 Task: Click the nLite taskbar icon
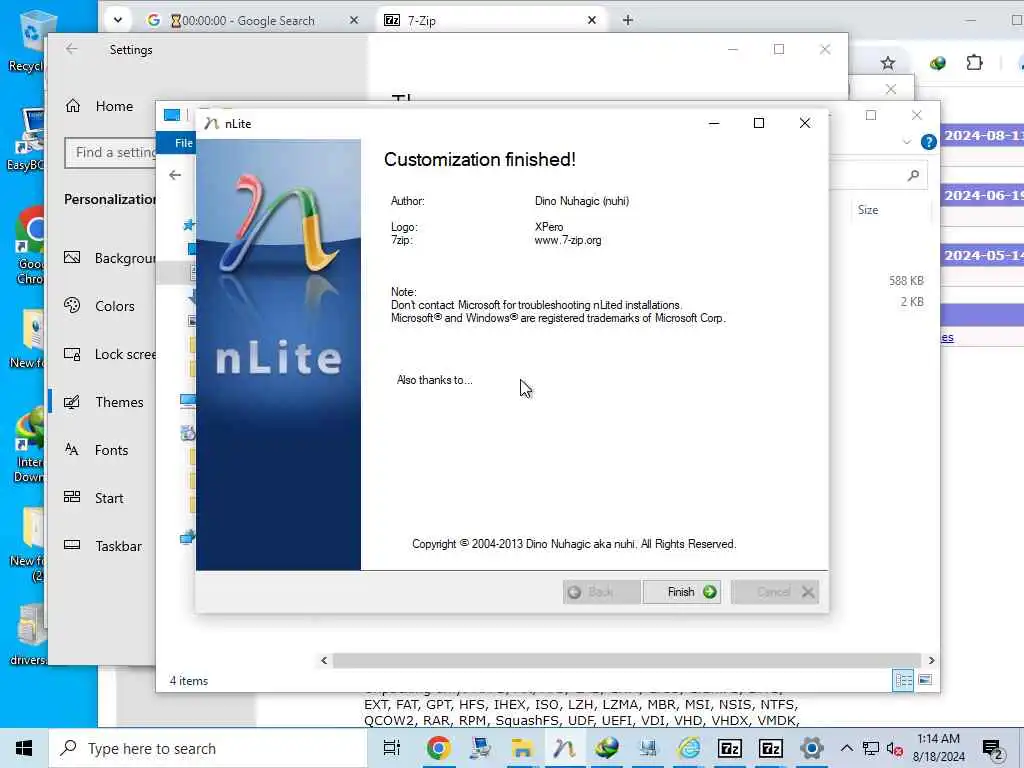pyautogui.click(x=564, y=748)
